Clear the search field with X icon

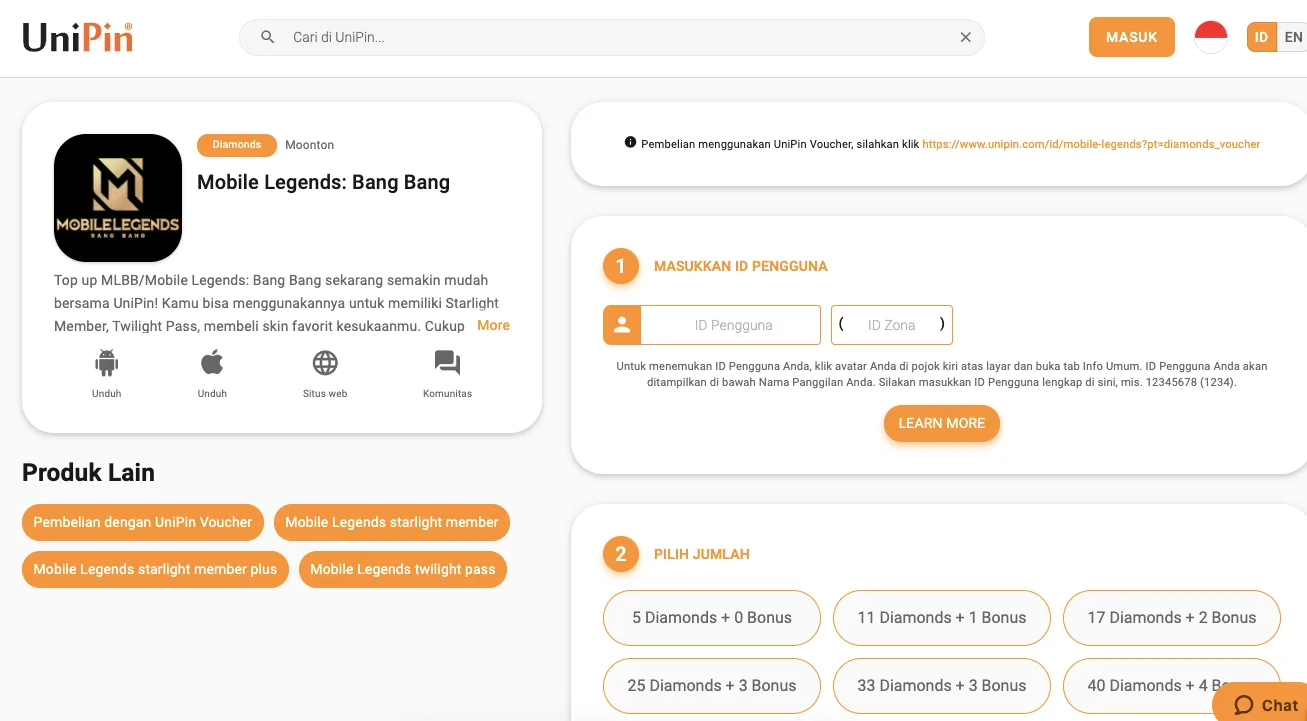pyautogui.click(x=966, y=37)
